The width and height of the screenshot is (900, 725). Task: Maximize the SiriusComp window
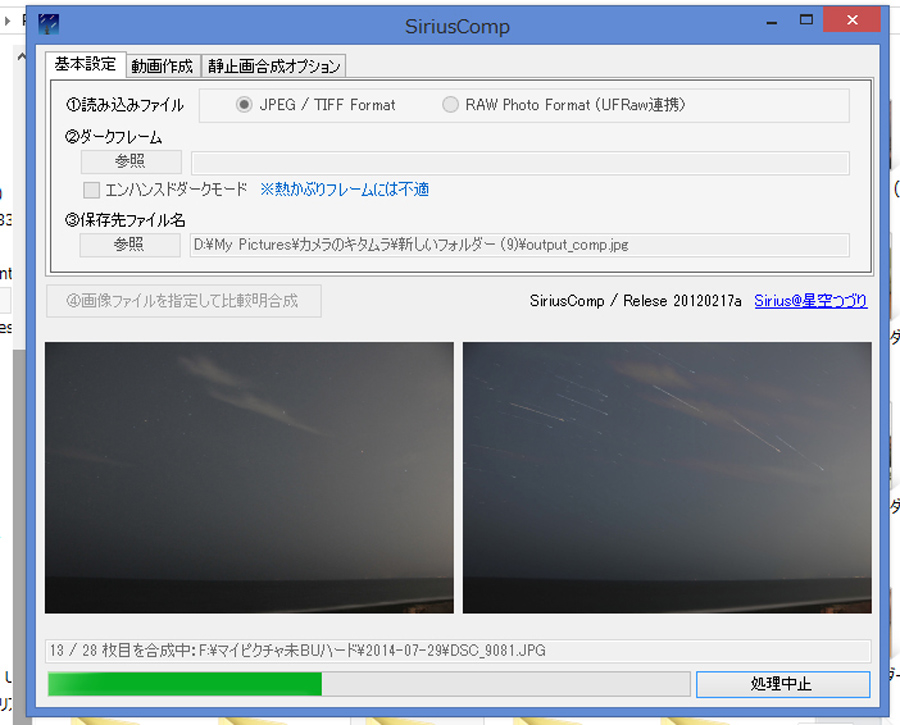pyautogui.click(x=807, y=21)
